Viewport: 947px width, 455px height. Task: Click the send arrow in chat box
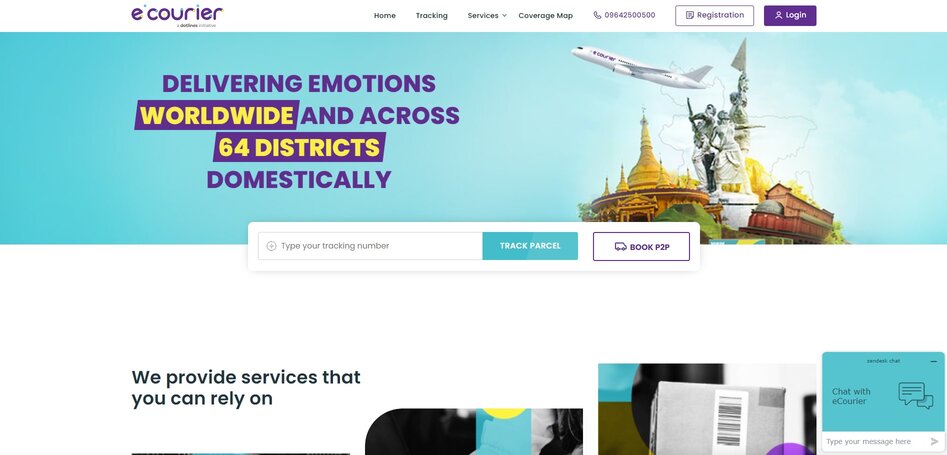coord(935,442)
